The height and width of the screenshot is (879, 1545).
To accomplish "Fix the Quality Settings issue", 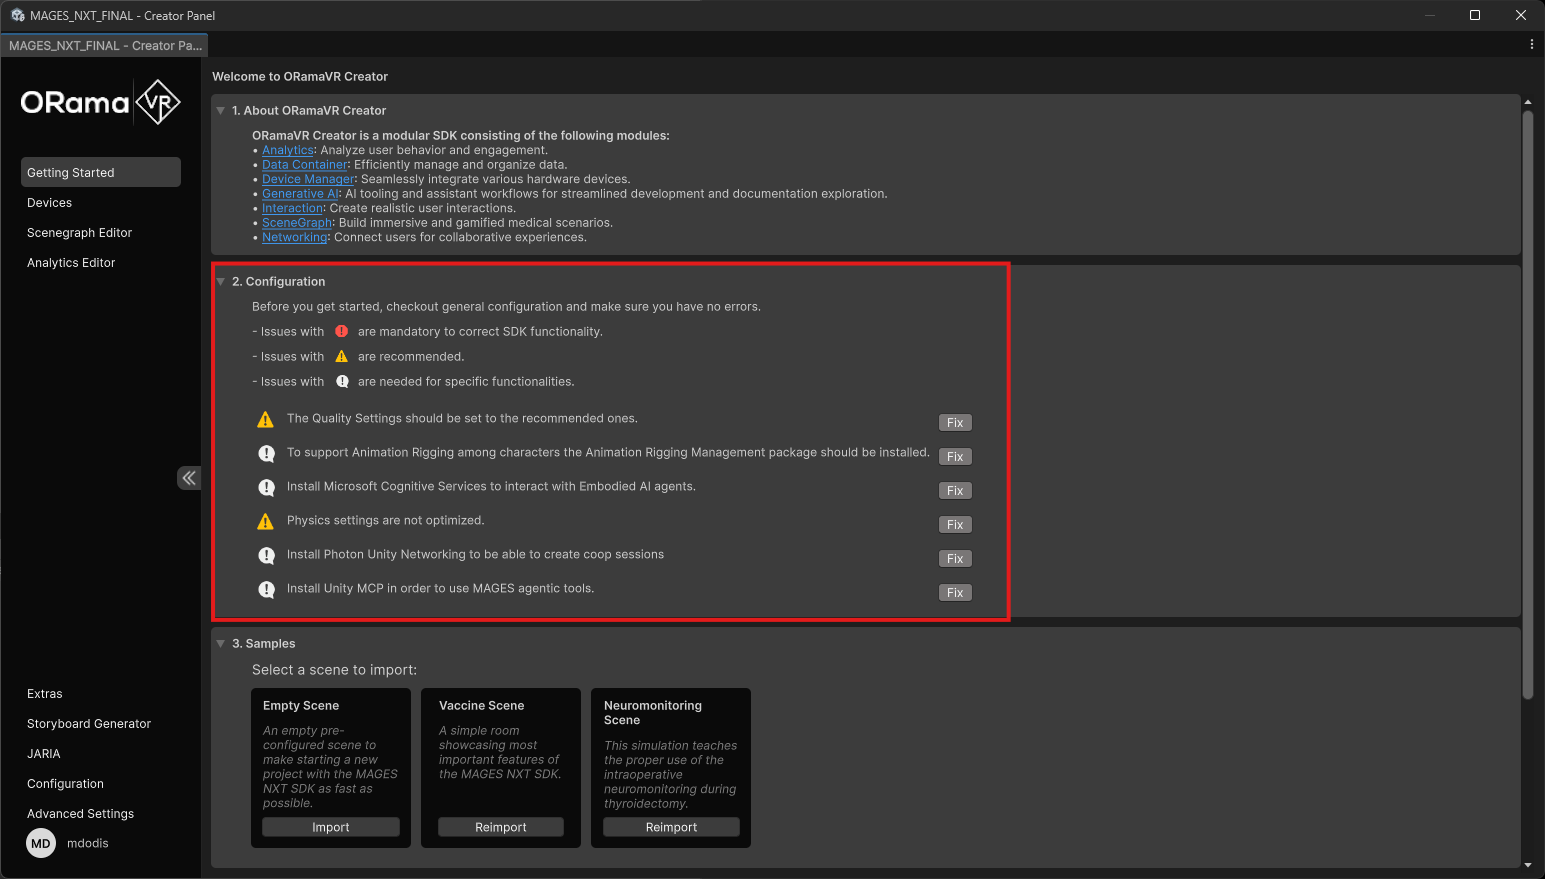I will click(x=955, y=423).
